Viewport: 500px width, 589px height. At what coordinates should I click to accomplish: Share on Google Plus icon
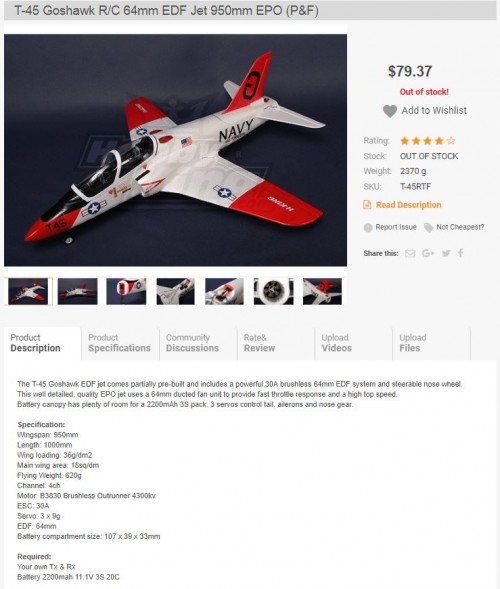(x=428, y=254)
